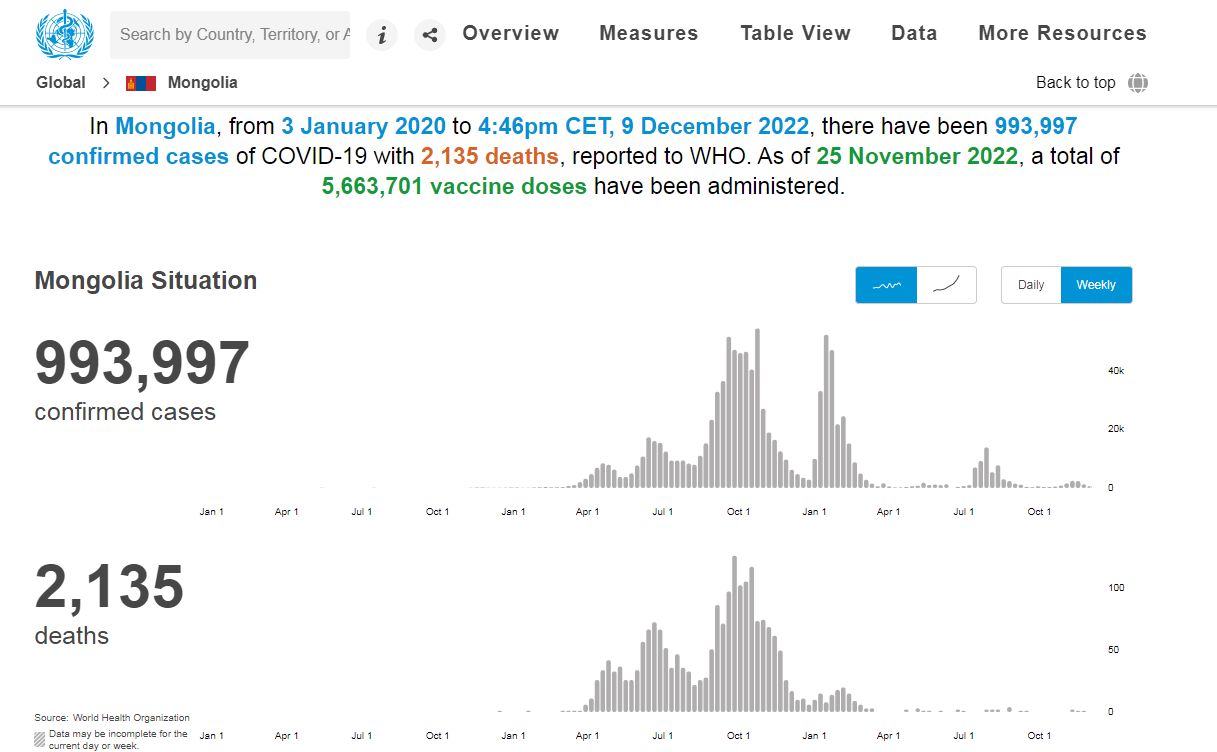This screenshot has height=752, width=1217.
Task: Open the info icon button
Action: [x=382, y=36]
